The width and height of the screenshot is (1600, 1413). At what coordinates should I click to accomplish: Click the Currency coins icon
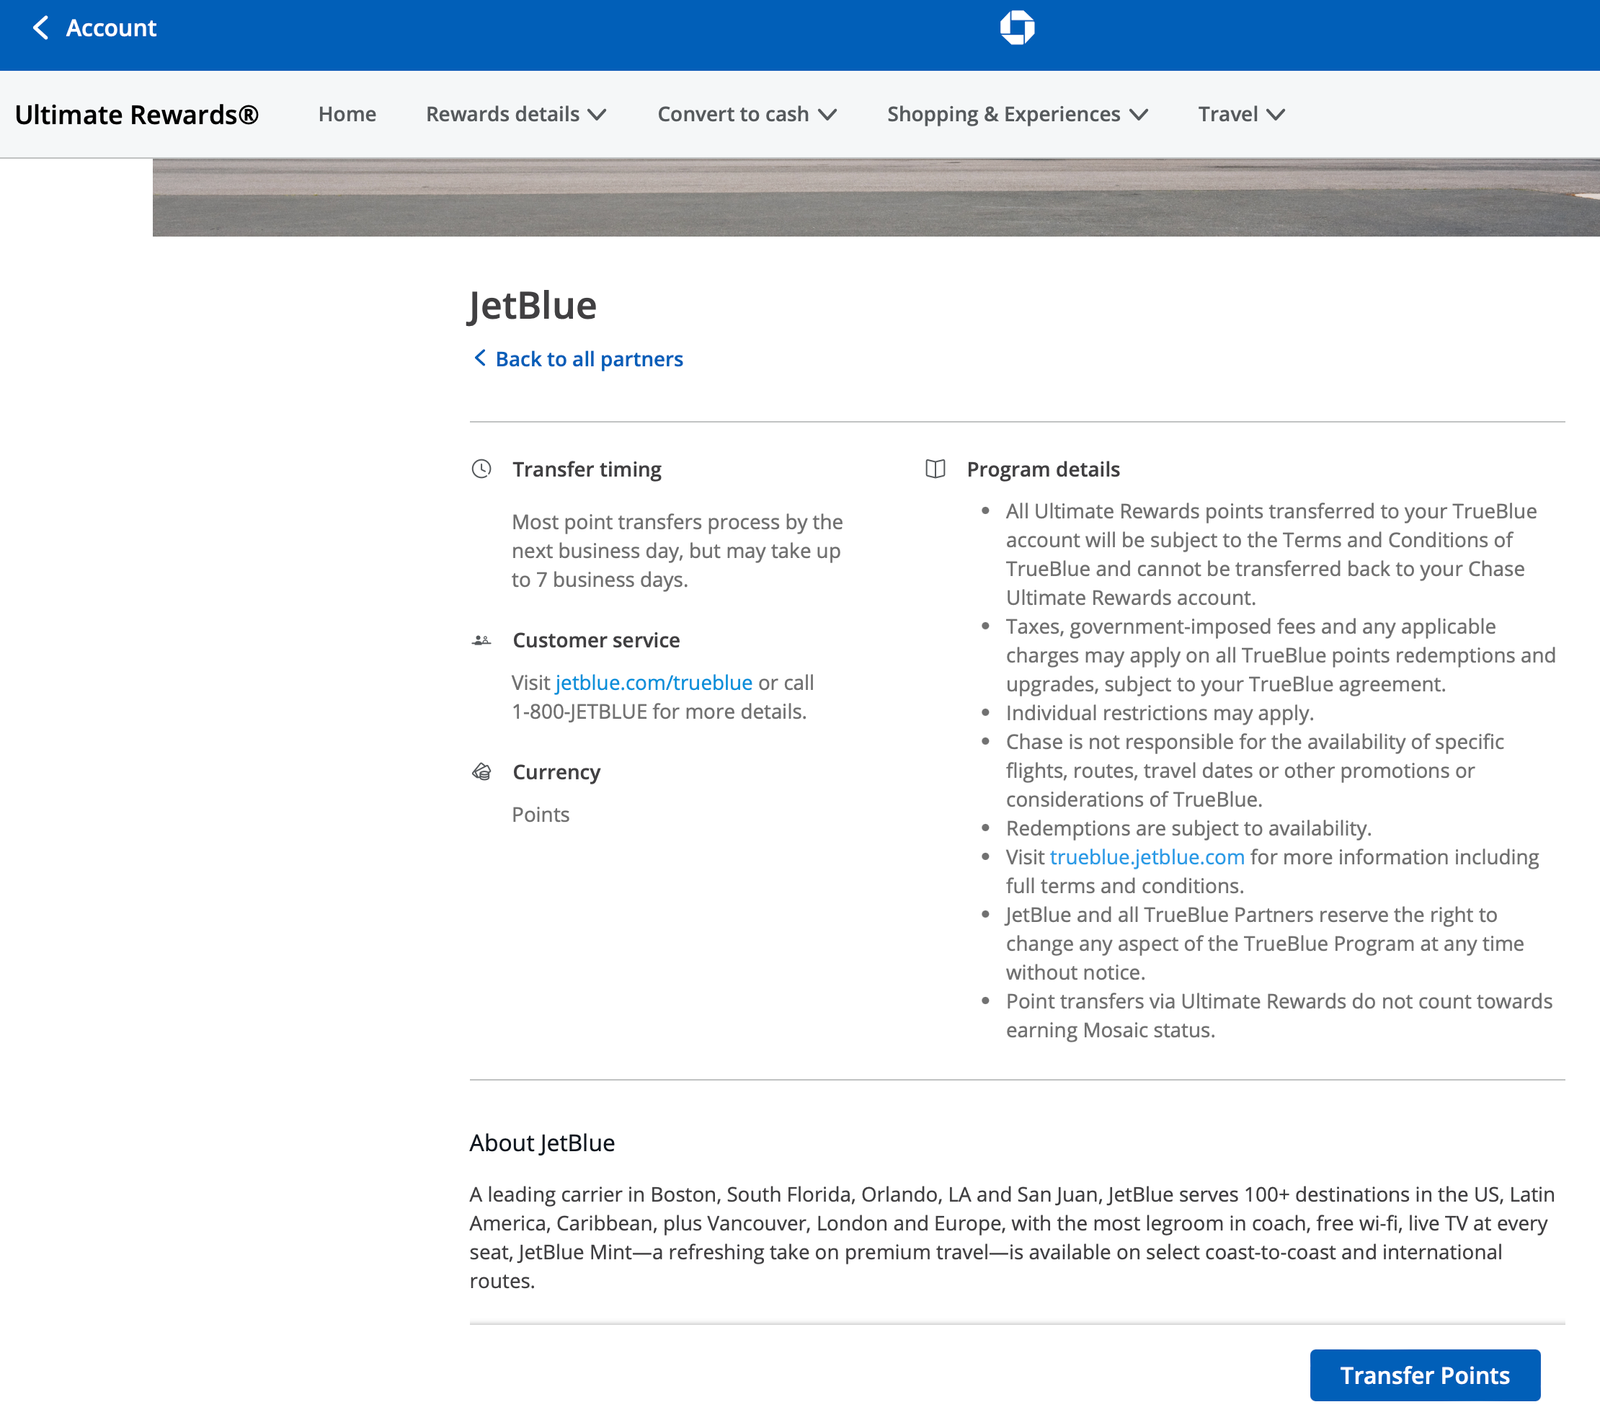coord(481,772)
